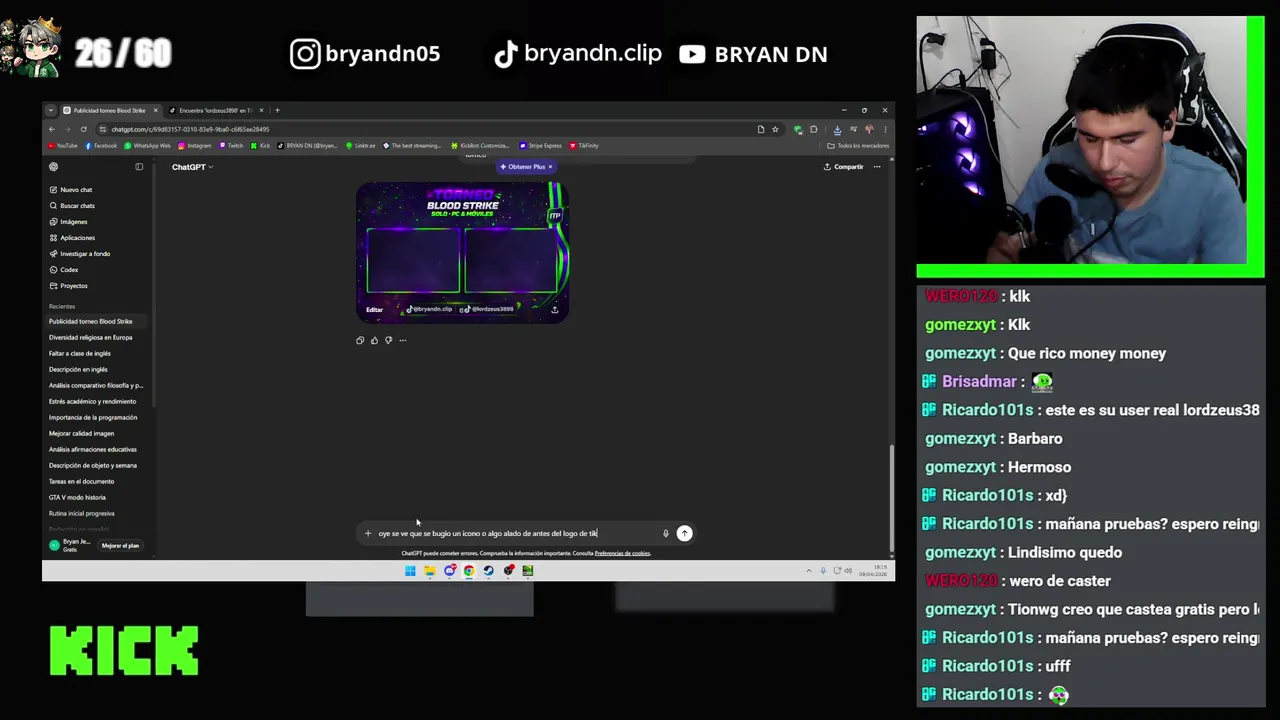The height and width of the screenshot is (720, 1280).
Task: Click the Mejorar el plan button
Action: (120, 546)
